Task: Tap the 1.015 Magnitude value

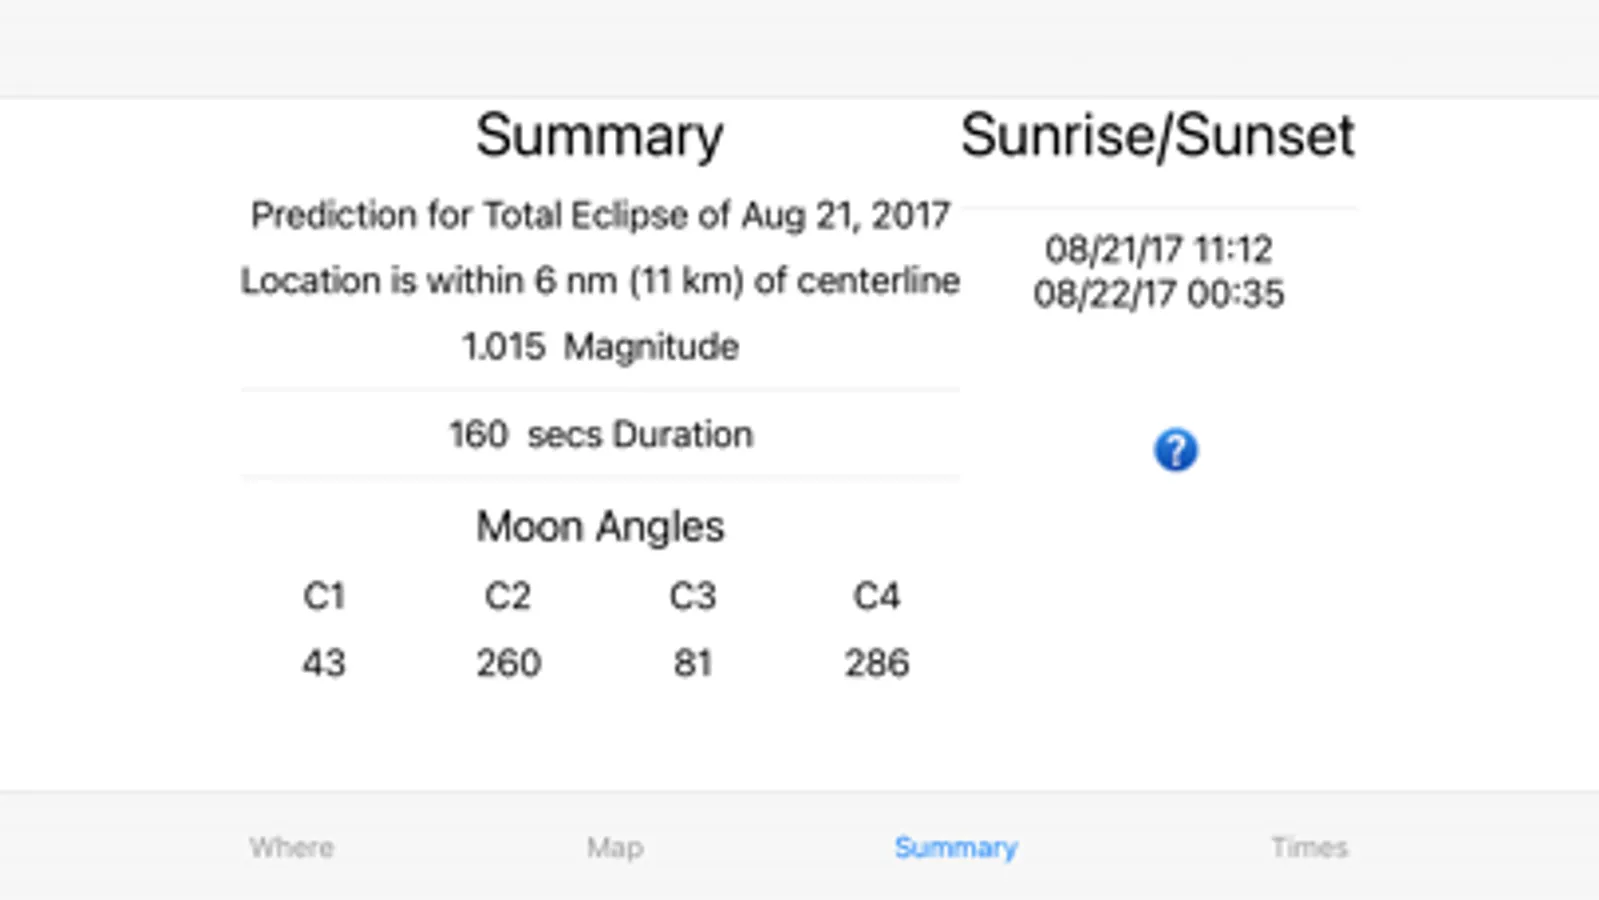Action: click(x=599, y=347)
